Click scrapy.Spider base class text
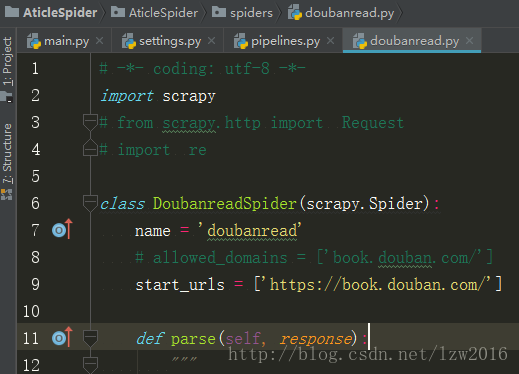The width and height of the screenshot is (519, 374). [365, 203]
